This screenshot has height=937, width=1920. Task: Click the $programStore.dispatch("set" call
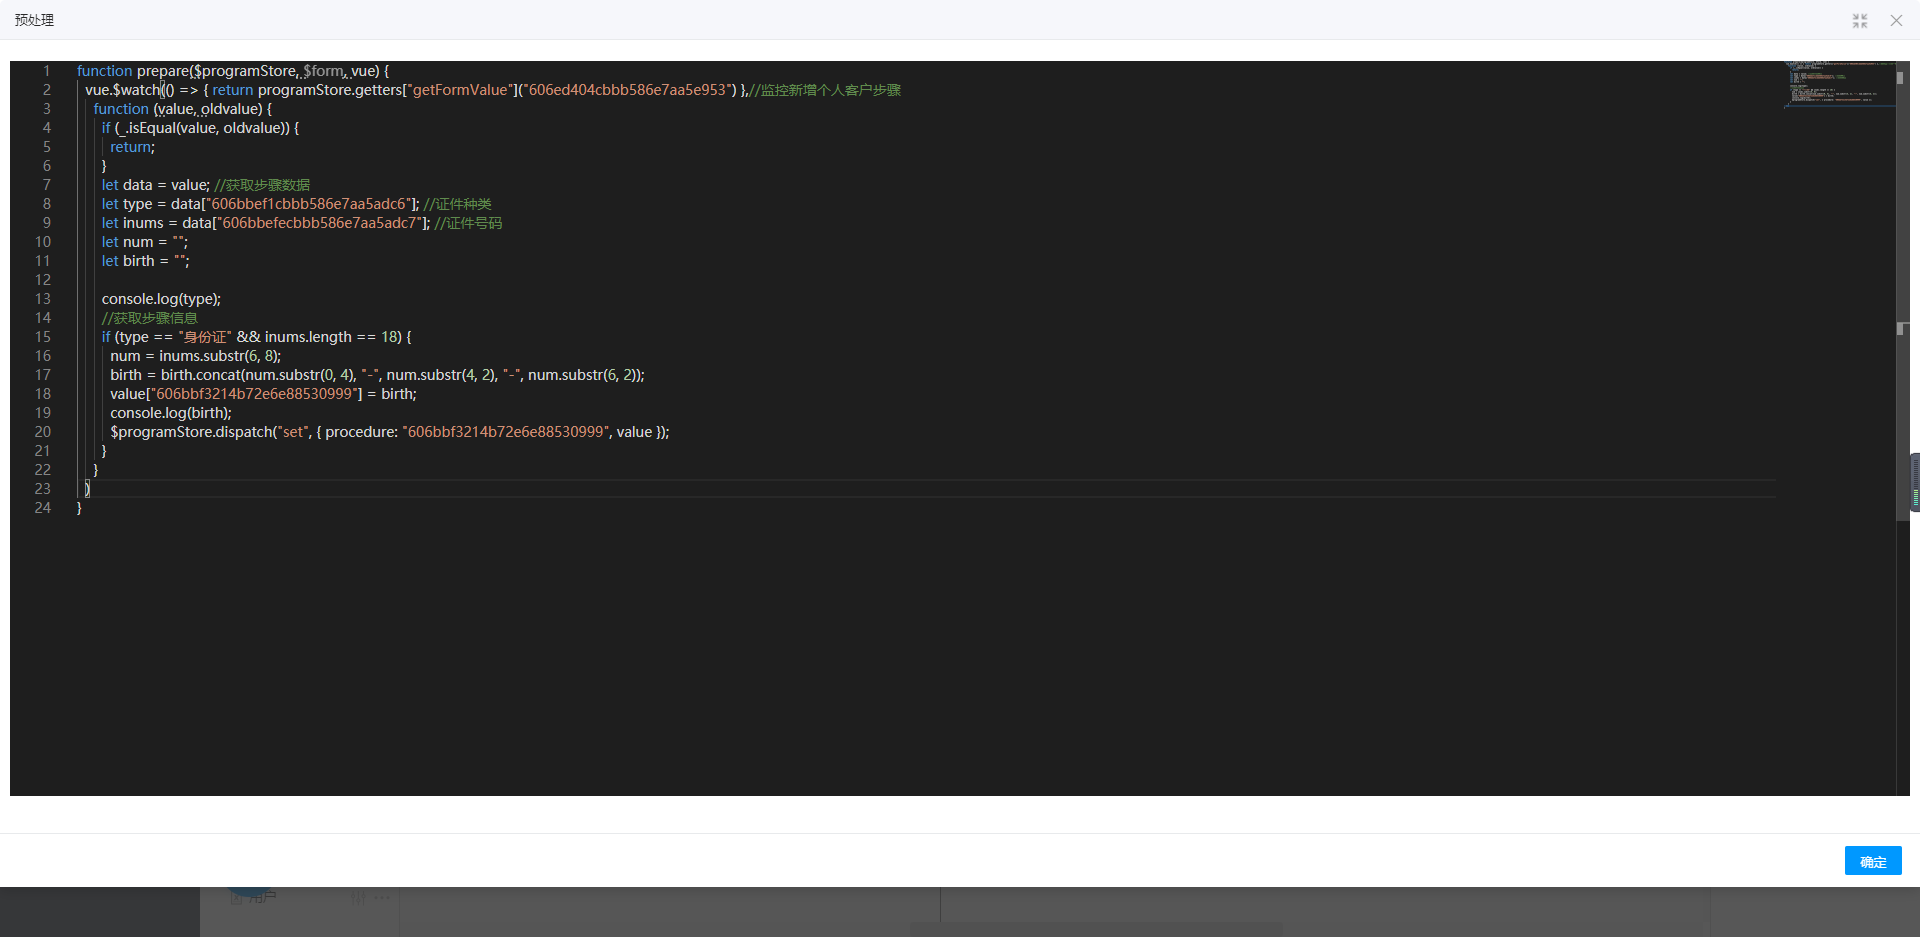tap(210, 432)
